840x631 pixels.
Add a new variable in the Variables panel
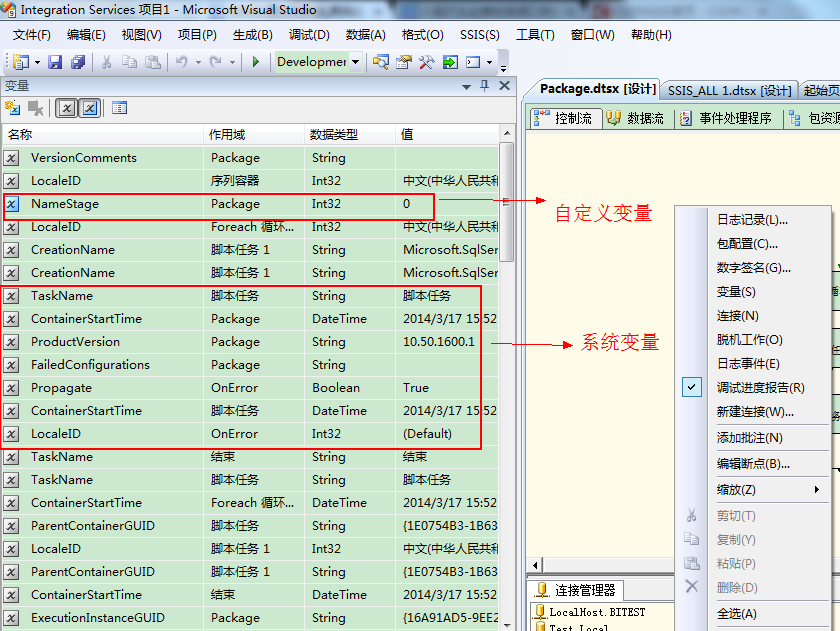point(12,108)
